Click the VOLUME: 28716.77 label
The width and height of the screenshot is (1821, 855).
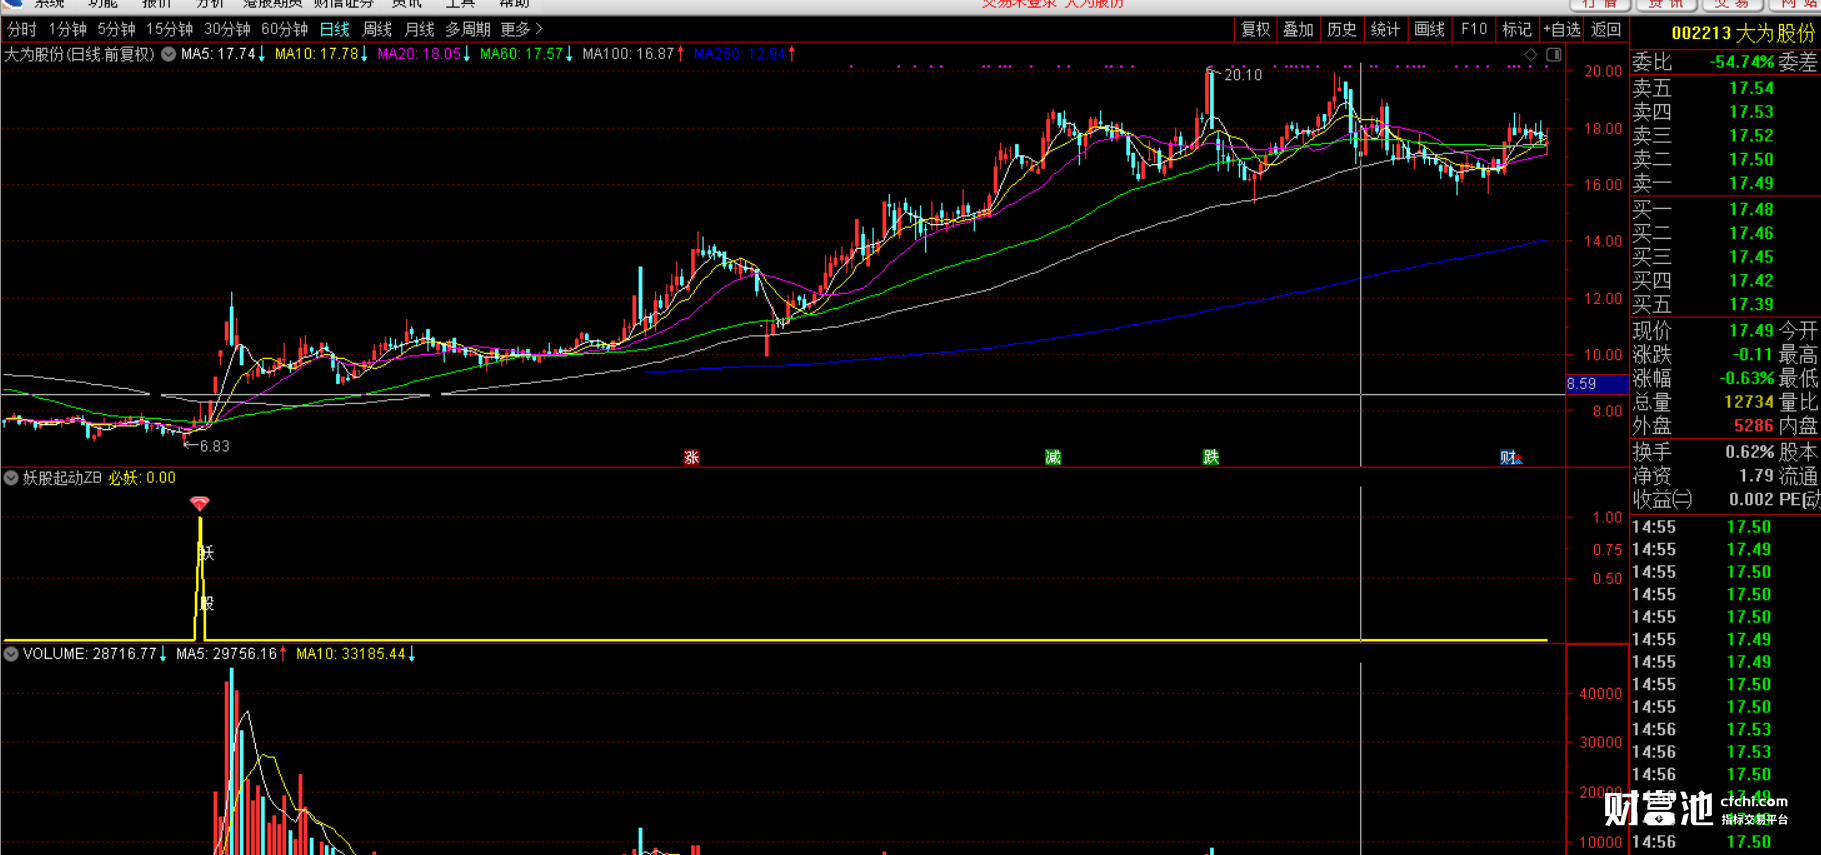pos(95,654)
